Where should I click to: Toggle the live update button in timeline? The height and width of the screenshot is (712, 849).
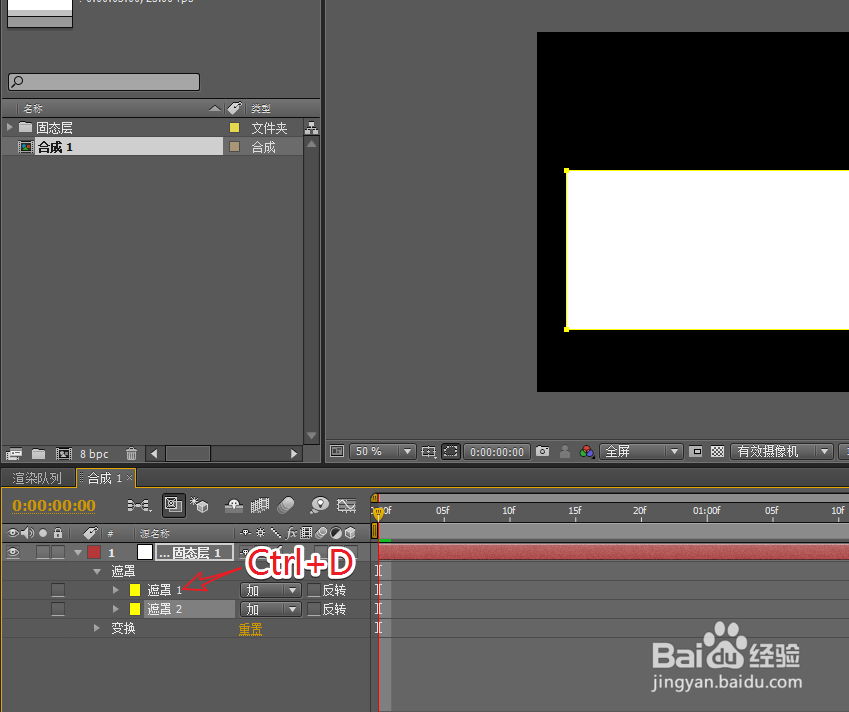pyautogui.click(x=174, y=505)
